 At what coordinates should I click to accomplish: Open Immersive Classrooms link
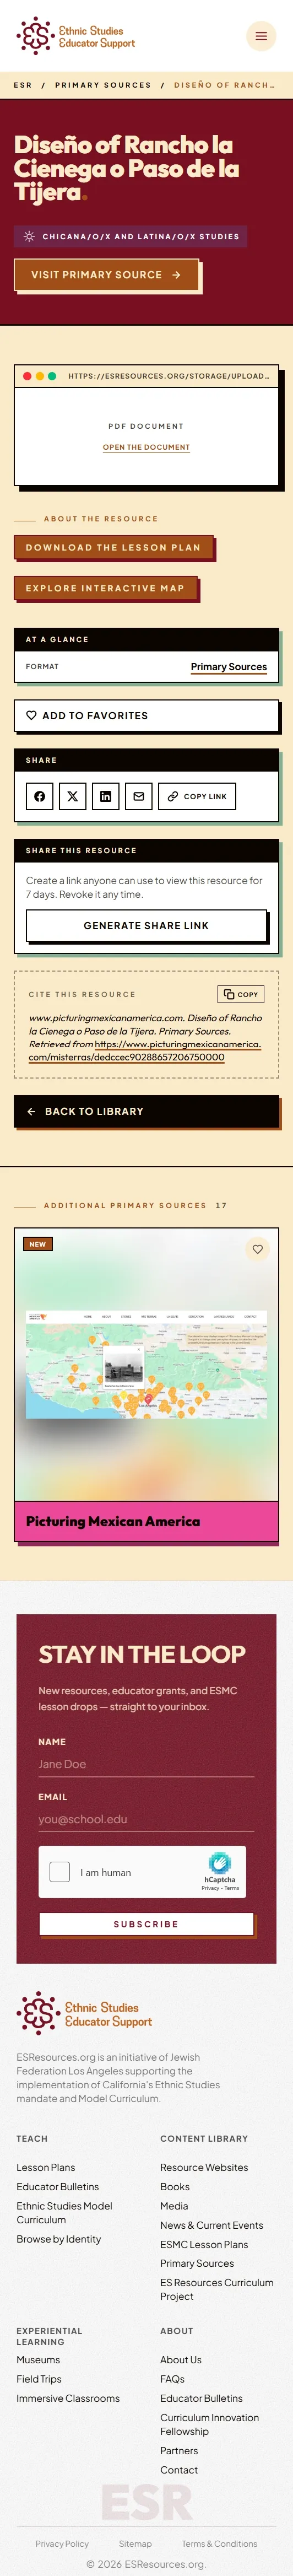pos(68,2398)
